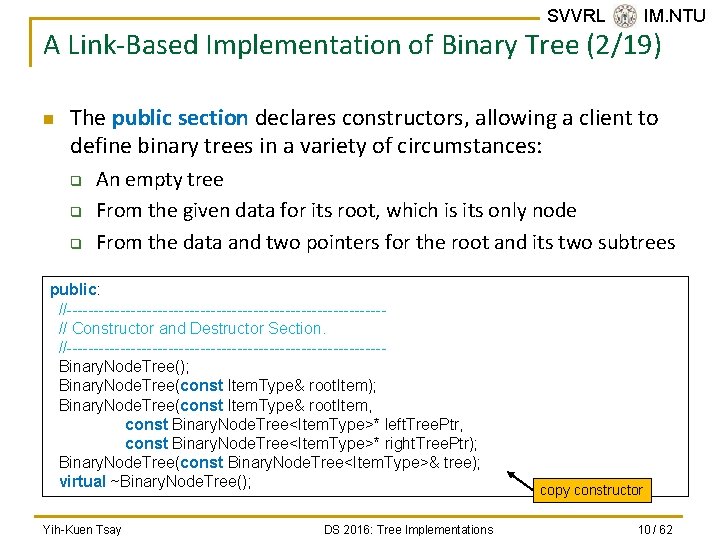Click the line 'BinaryNodeTree(const ItemType& rootItem);'
This screenshot has height=540, width=720.
(x=217, y=385)
